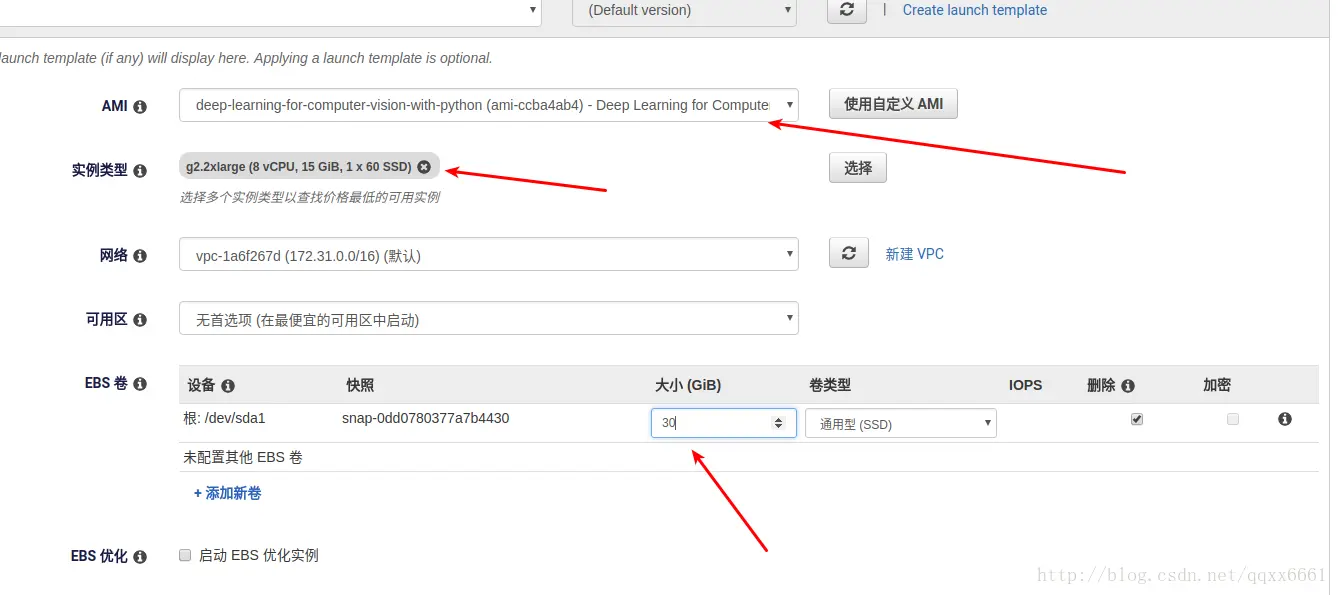Click the info icon next to AMI
1338x595 pixels.
point(140,106)
